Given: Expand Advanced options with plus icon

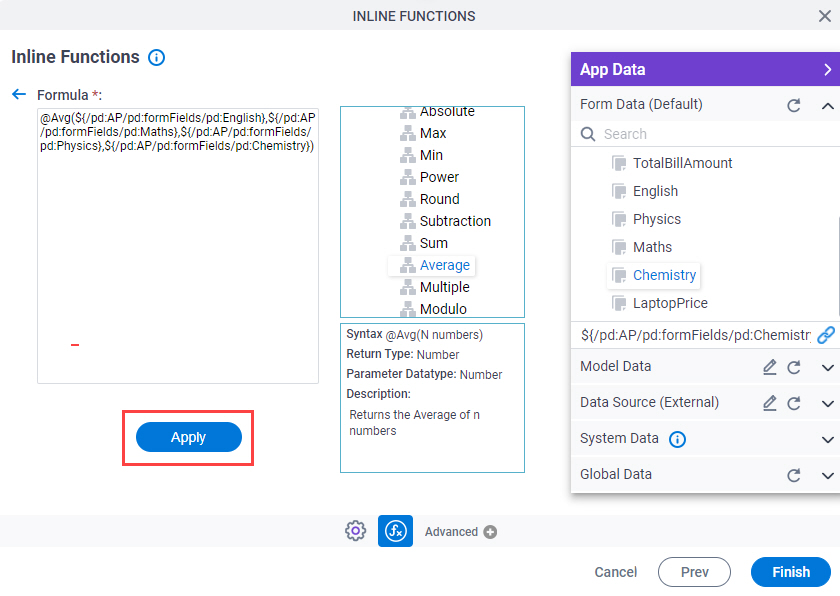Looking at the screenshot, I should point(490,532).
